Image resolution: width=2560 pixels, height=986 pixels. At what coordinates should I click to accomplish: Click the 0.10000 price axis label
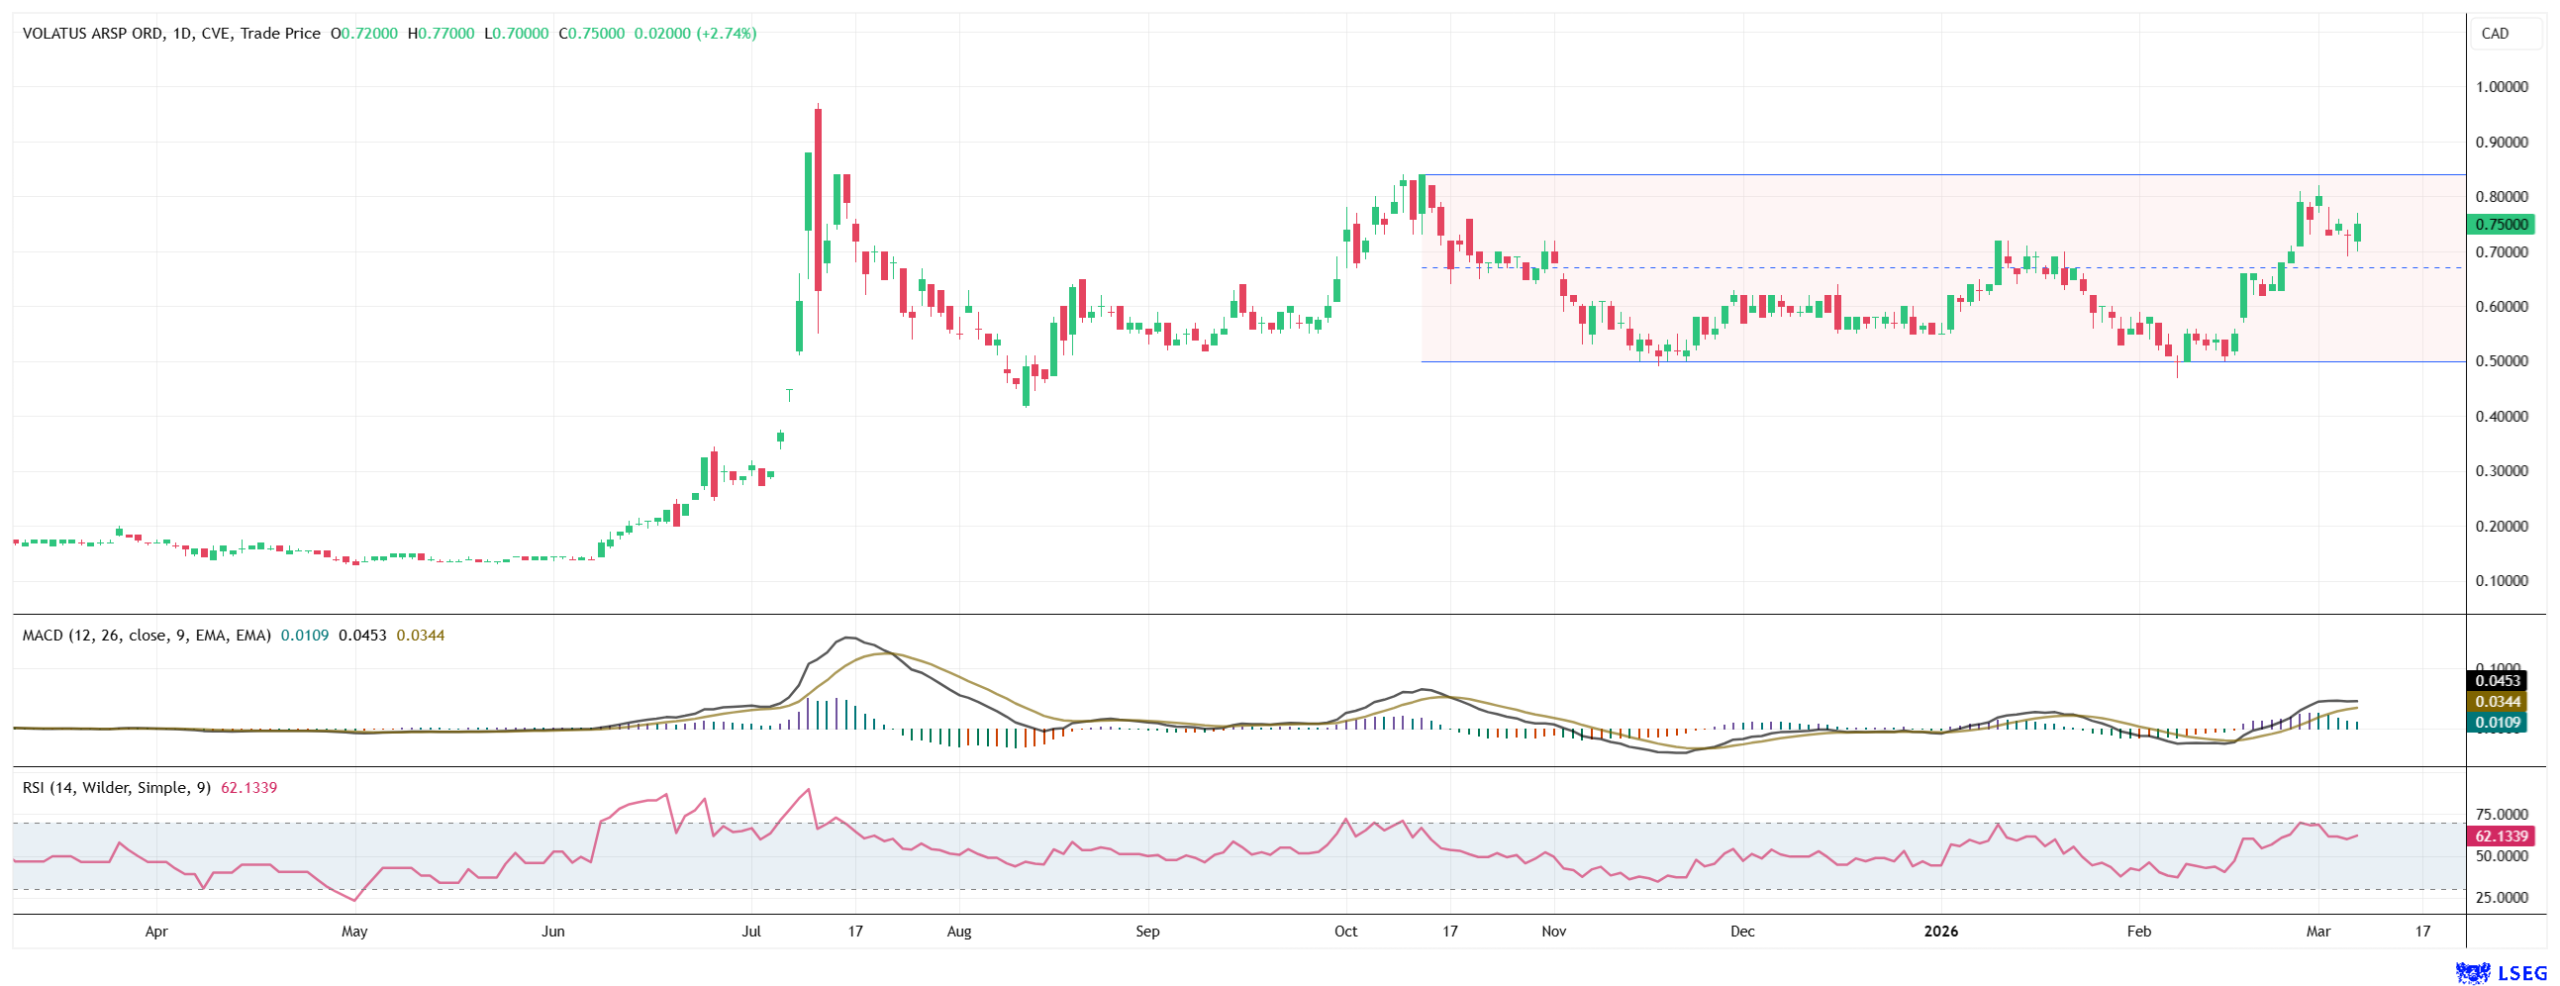(x=2501, y=581)
